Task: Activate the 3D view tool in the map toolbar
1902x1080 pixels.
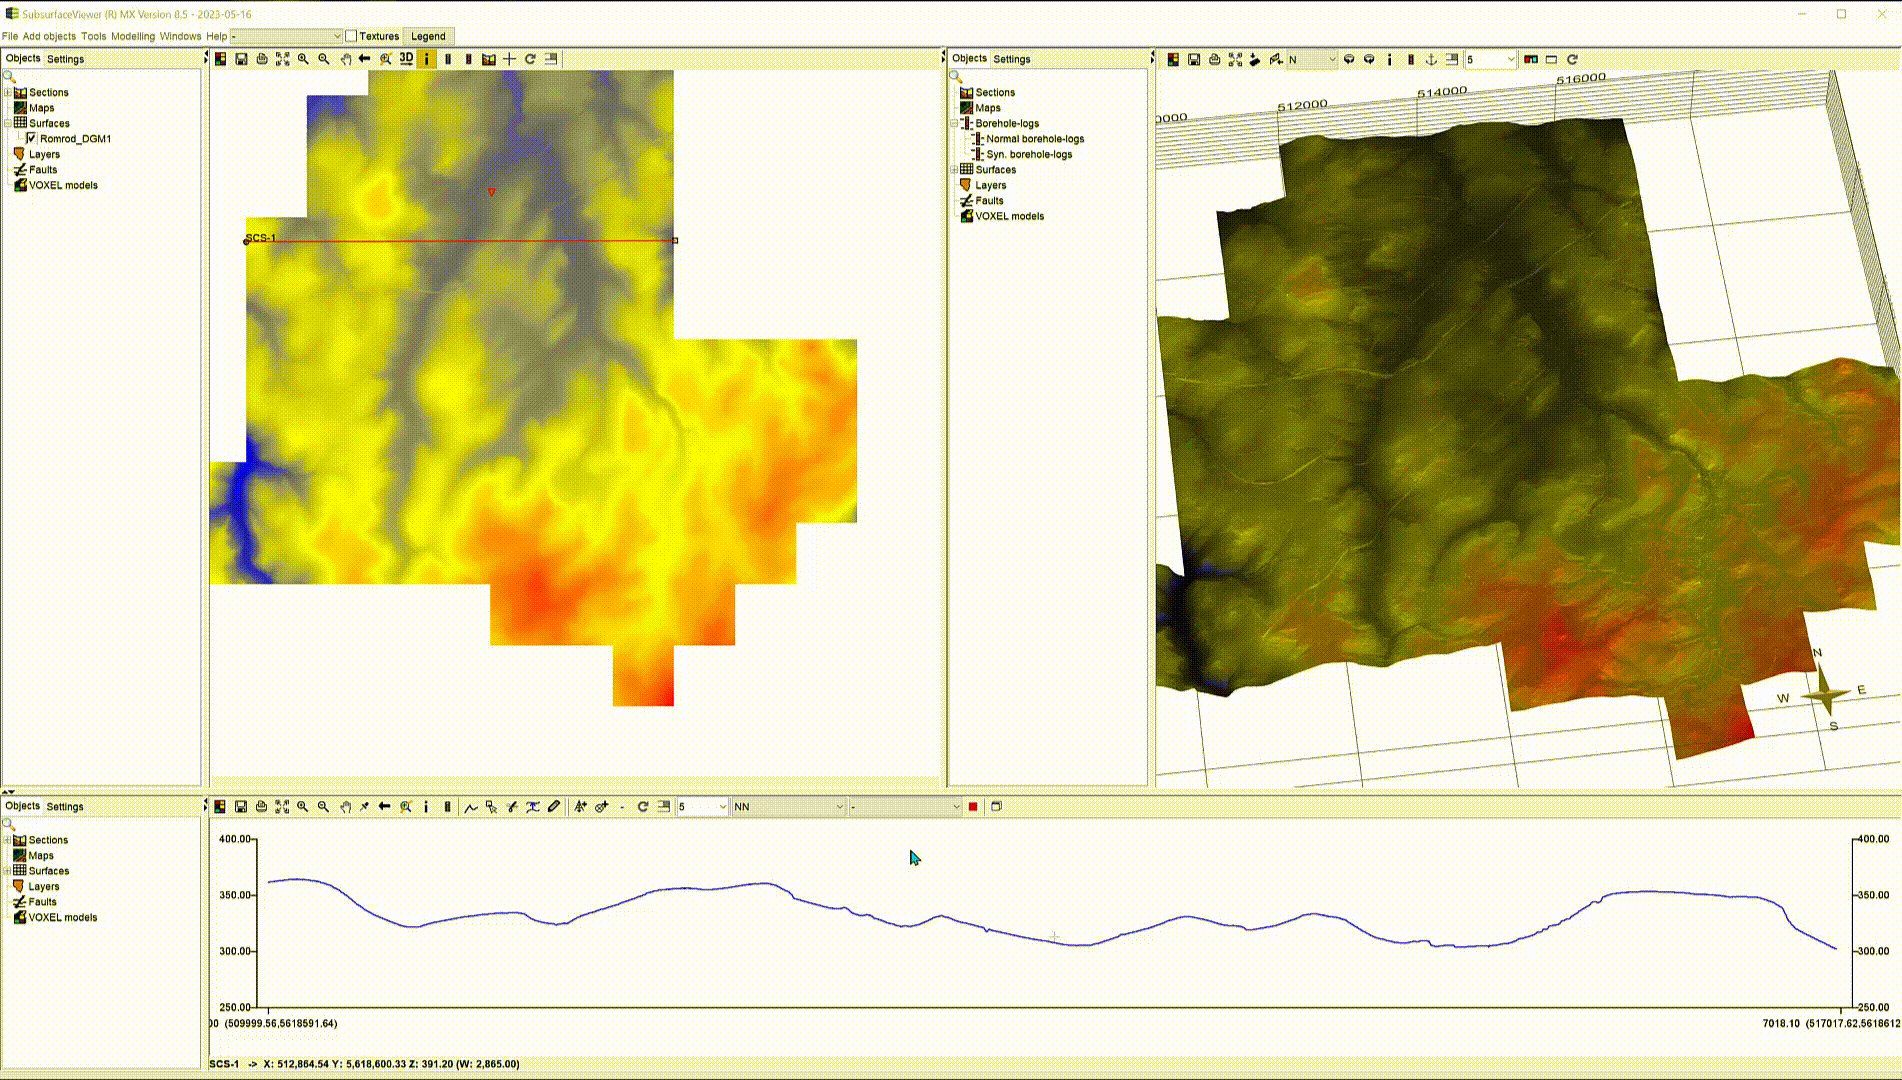Action: 406,59
